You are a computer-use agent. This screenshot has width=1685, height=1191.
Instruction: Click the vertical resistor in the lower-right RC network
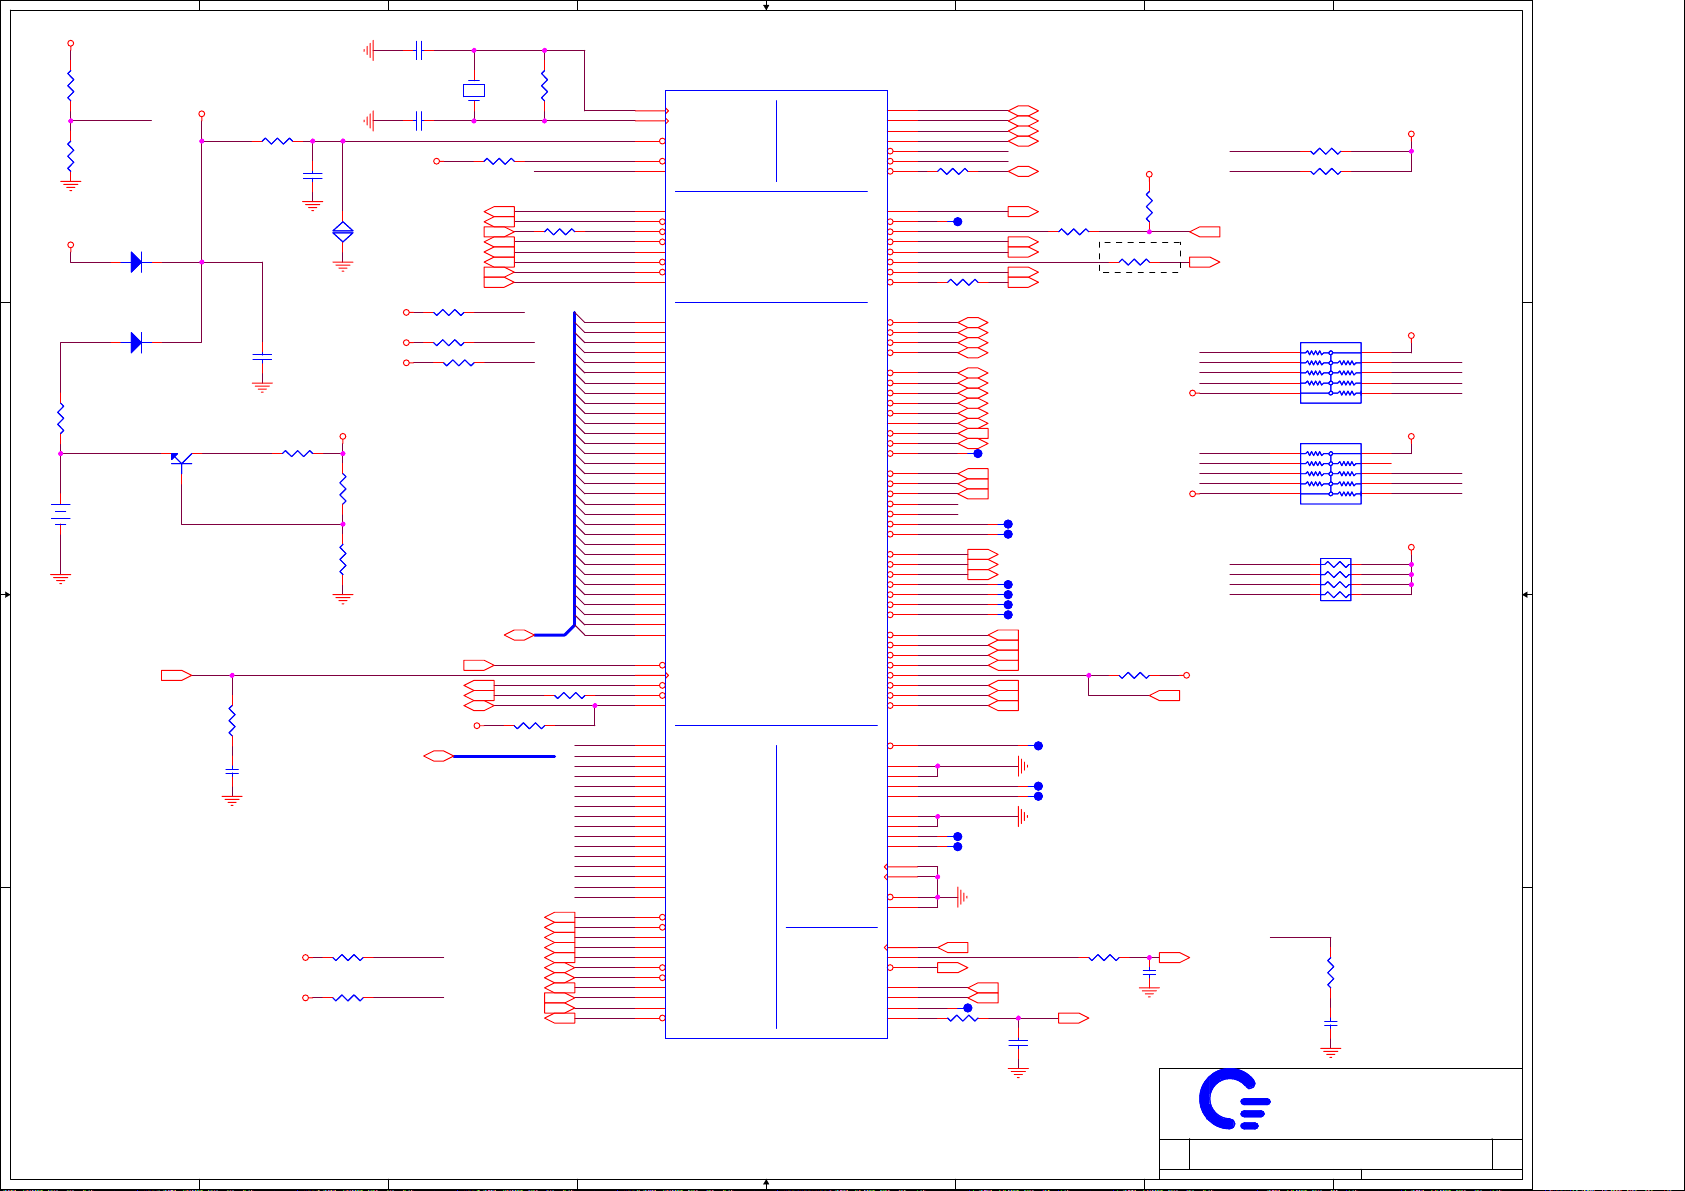pos(1330,973)
